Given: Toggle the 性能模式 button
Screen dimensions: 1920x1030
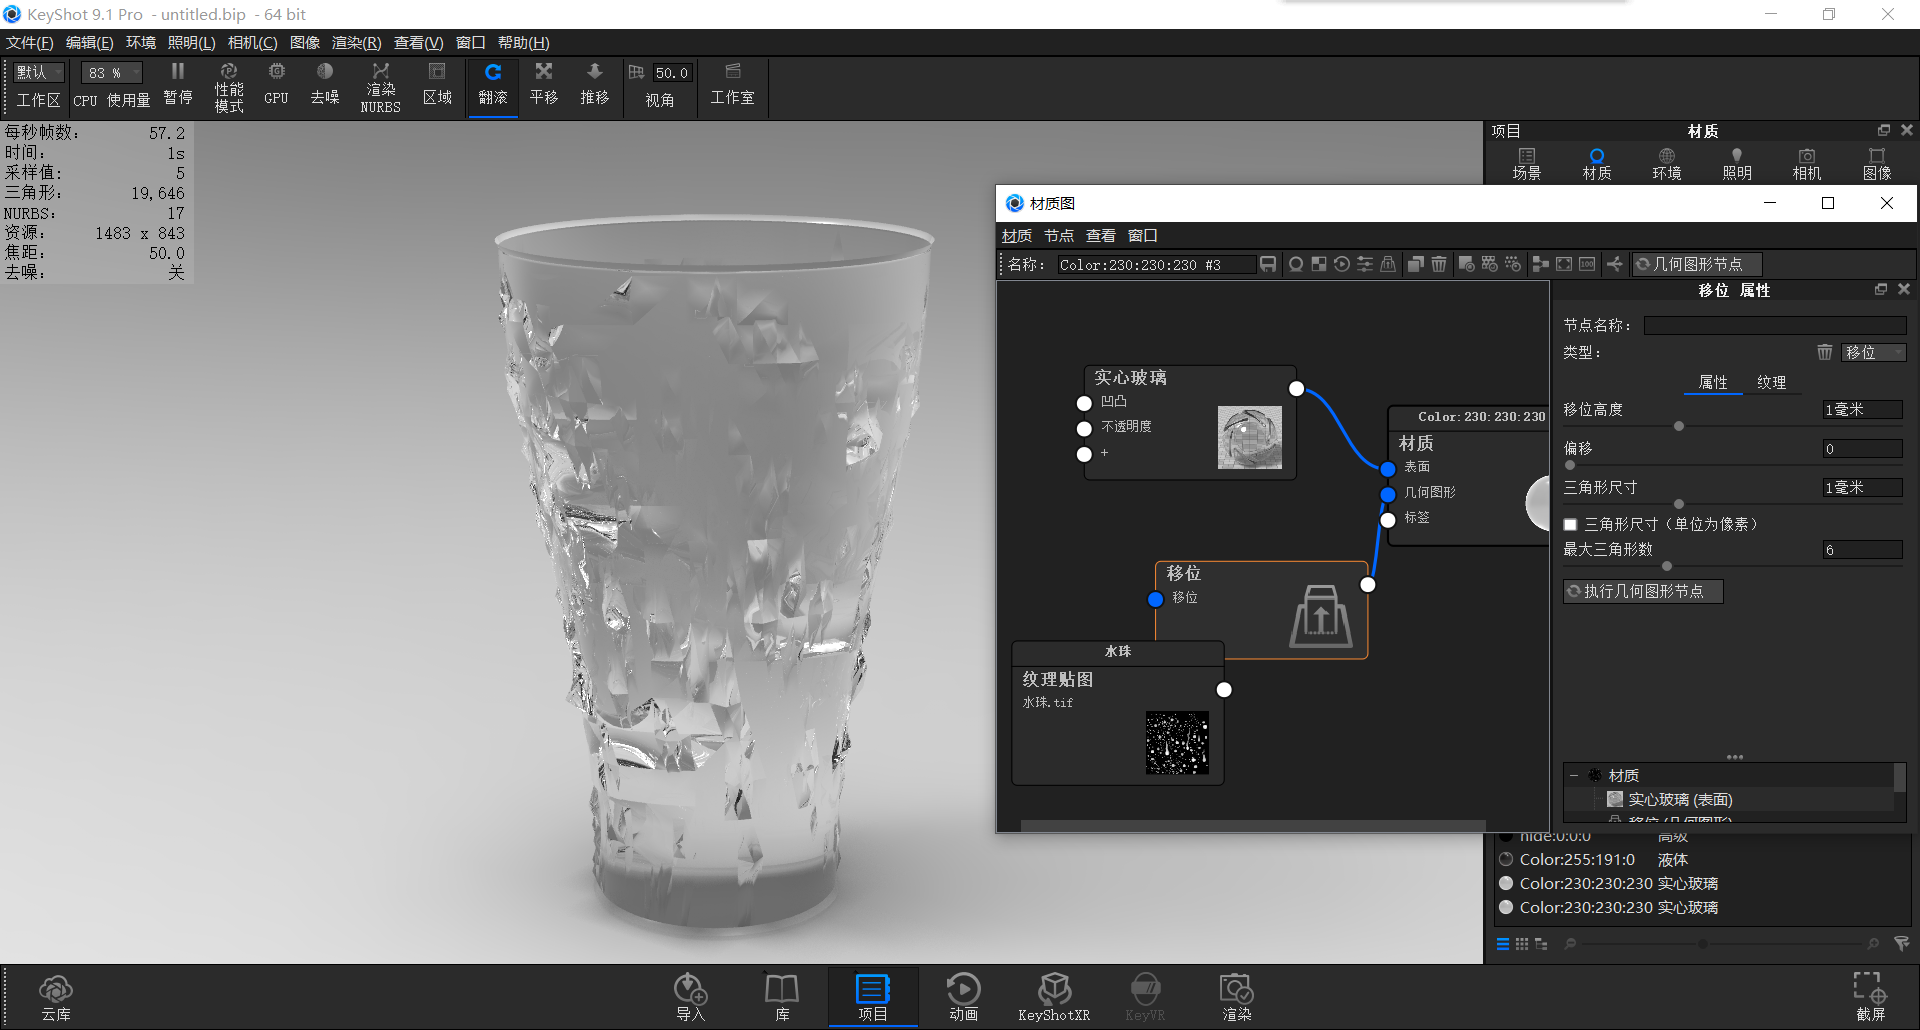Looking at the screenshot, I should click(x=228, y=86).
